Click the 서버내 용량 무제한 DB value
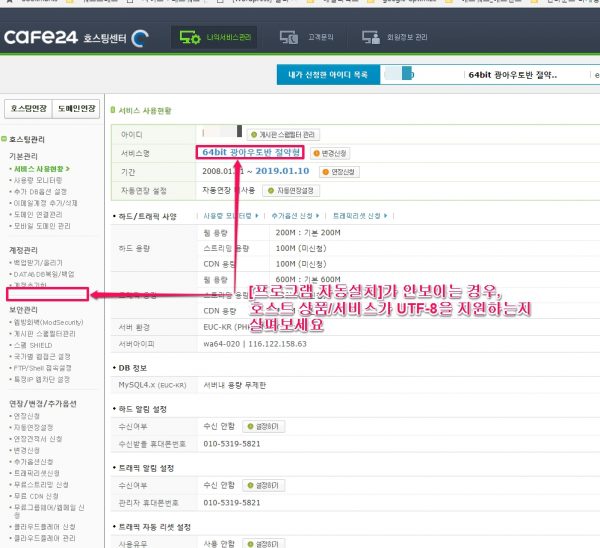Image resolution: width=600 pixels, height=548 pixels. (234, 385)
